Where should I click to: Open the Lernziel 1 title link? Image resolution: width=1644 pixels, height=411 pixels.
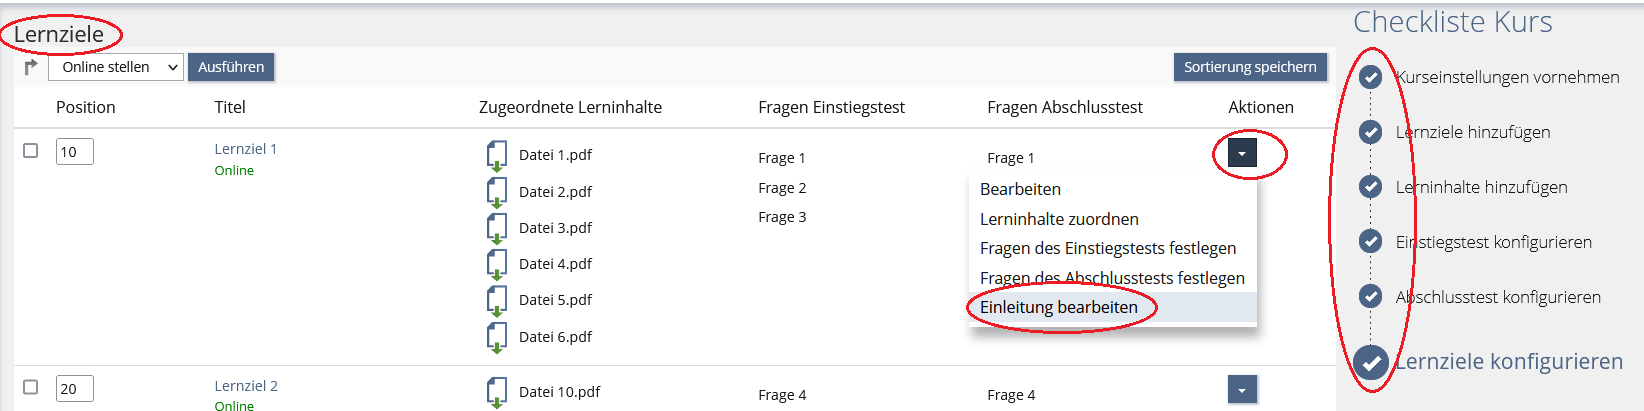(x=245, y=149)
